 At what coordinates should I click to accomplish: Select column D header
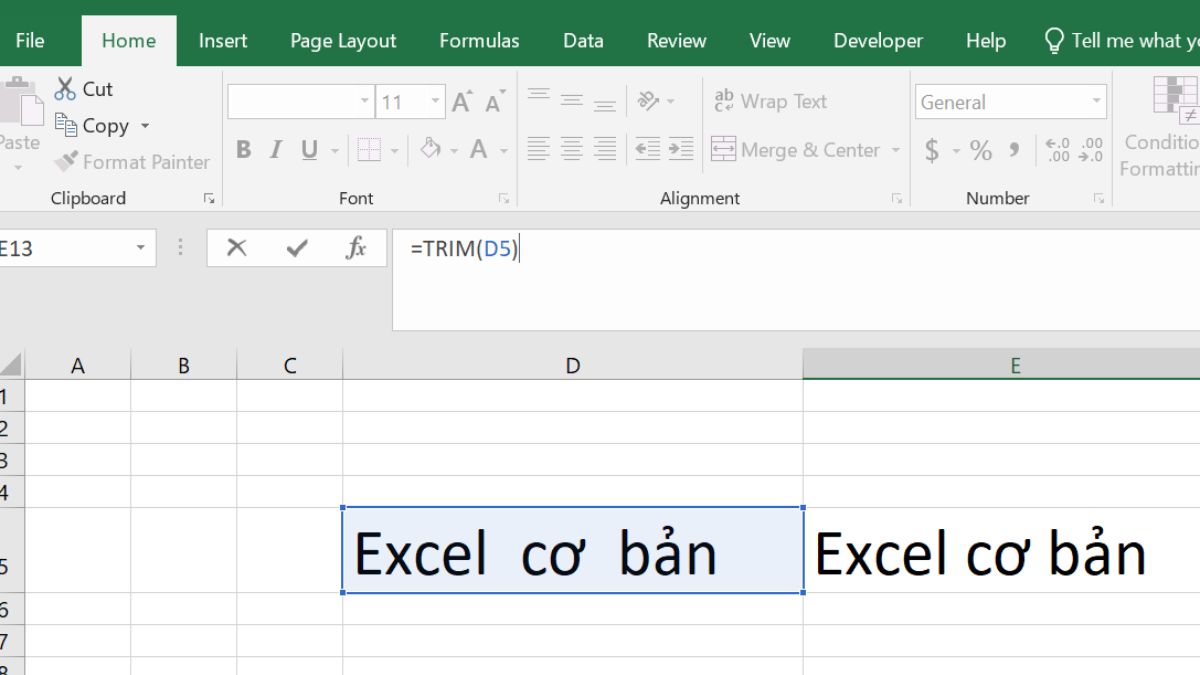pyautogui.click(x=572, y=365)
